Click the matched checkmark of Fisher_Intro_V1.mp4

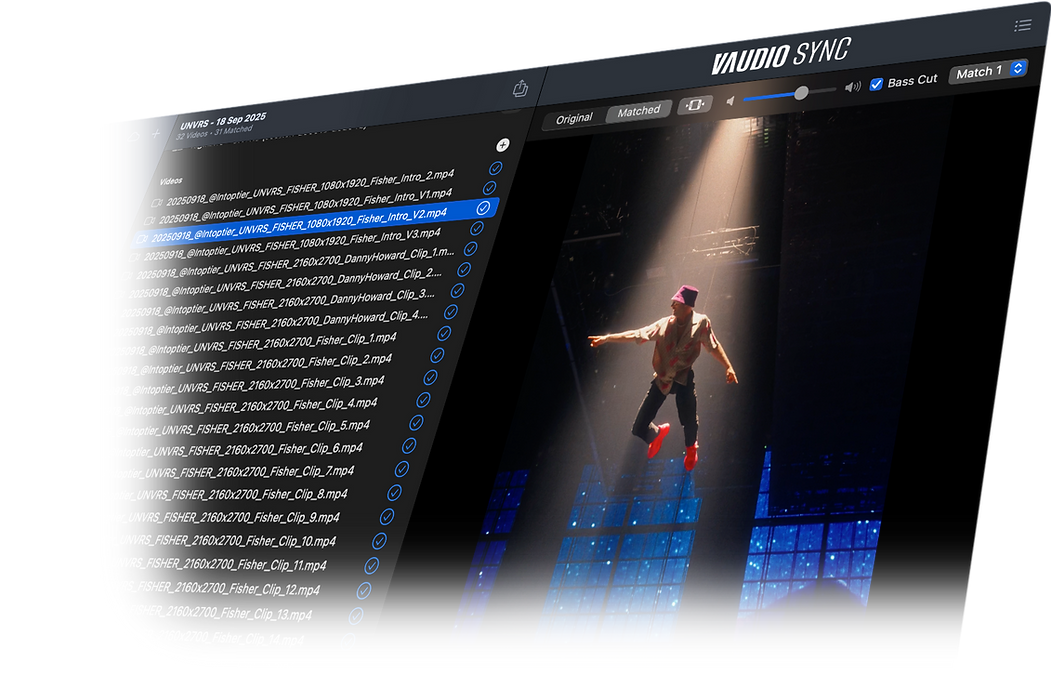click(489, 188)
